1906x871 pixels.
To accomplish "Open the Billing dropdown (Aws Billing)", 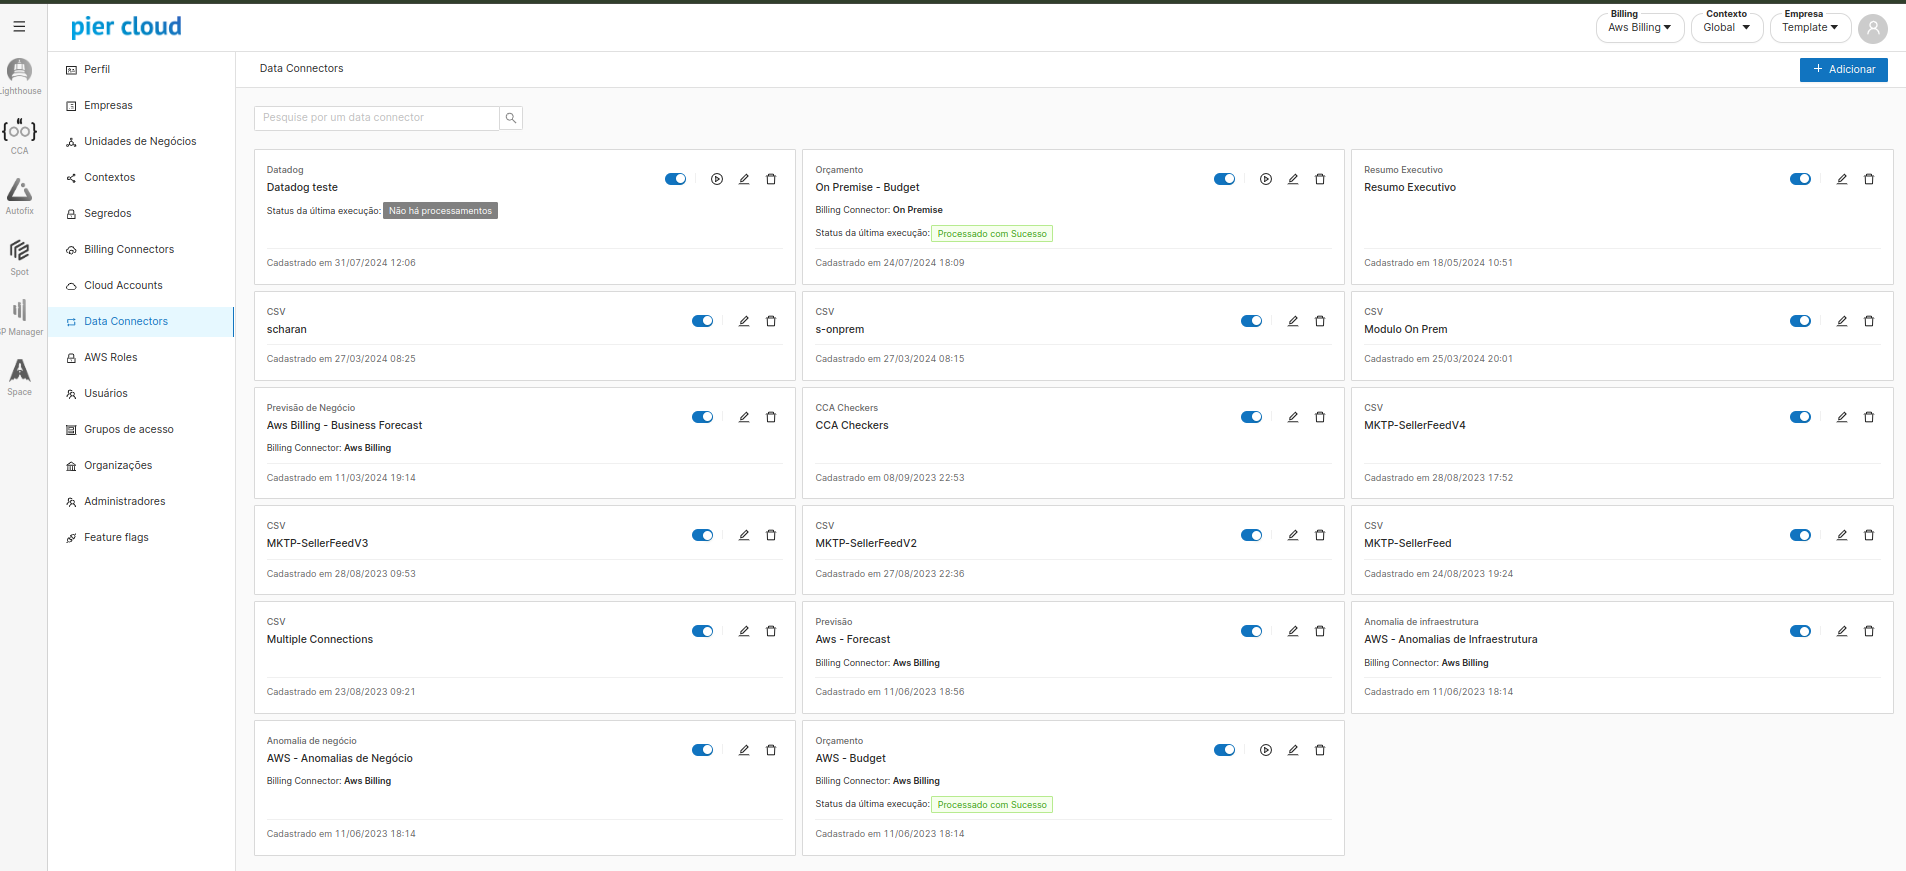I will 1639,27.
